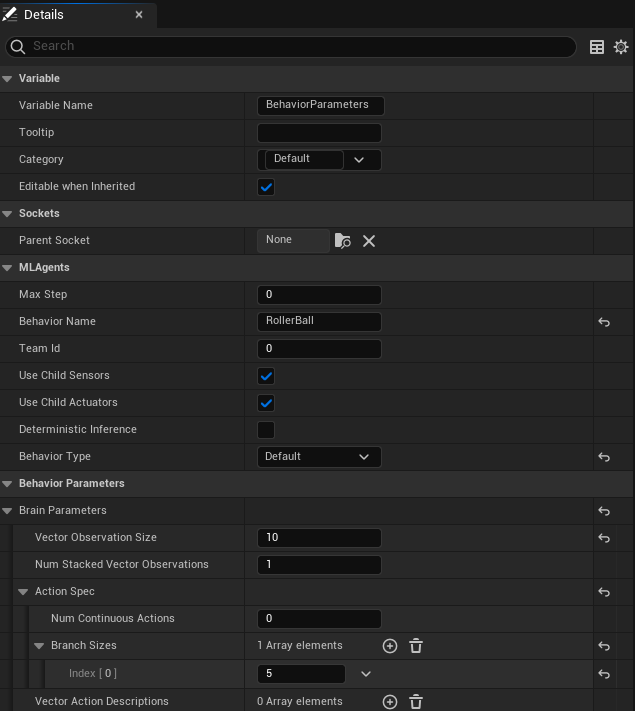Screen dimensions: 635x711
Task: Open the Behavior Type dropdown
Action: point(319,457)
